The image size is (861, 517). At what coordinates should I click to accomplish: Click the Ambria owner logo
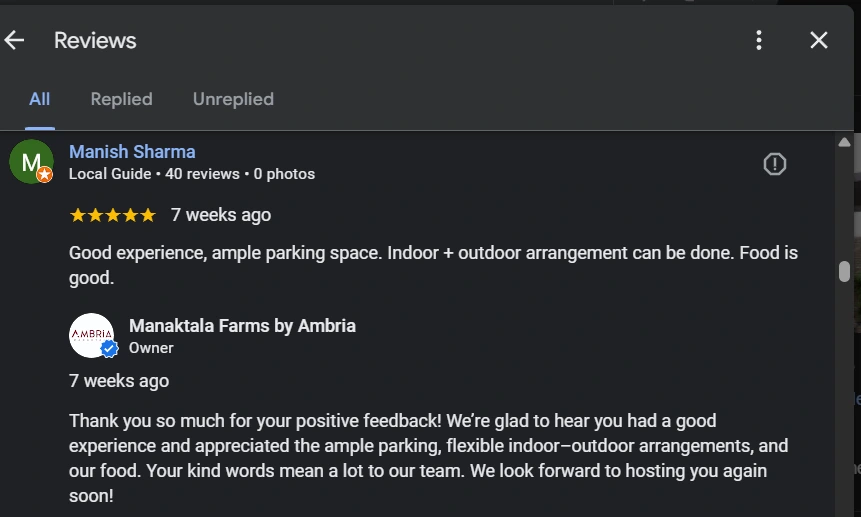click(x=89, y=334)
